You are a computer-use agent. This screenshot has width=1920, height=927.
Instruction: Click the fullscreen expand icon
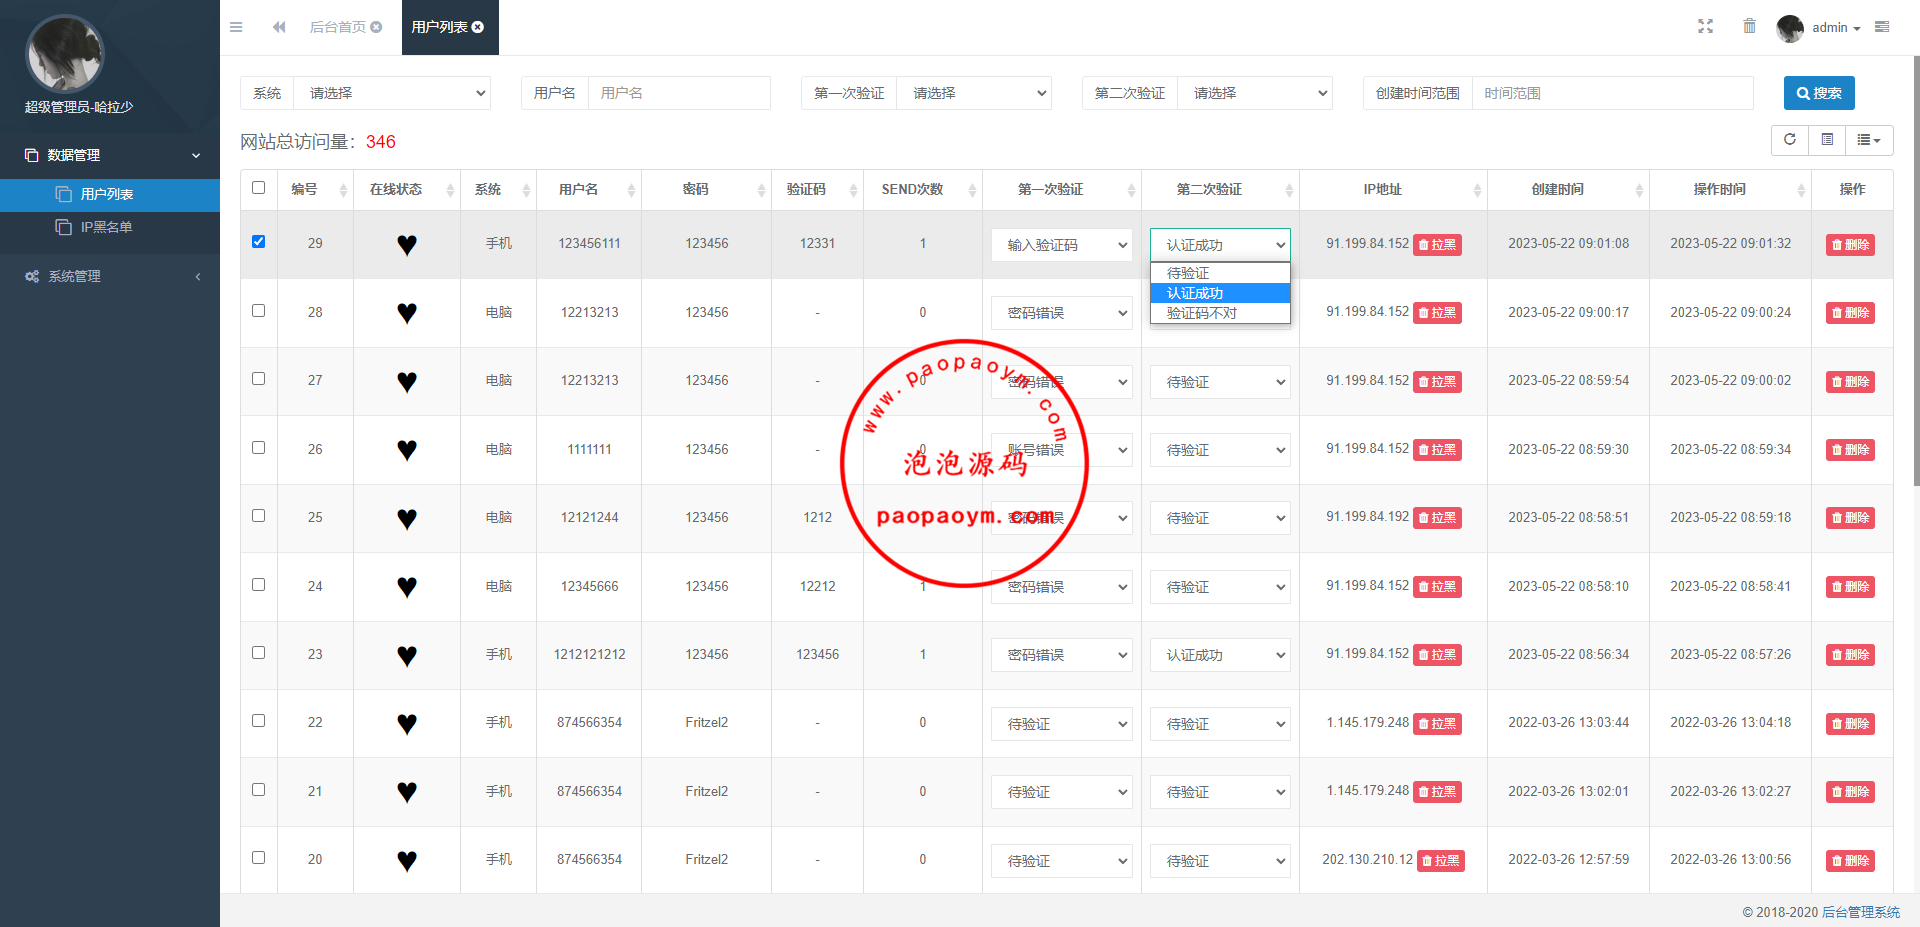pos(1705,27)
